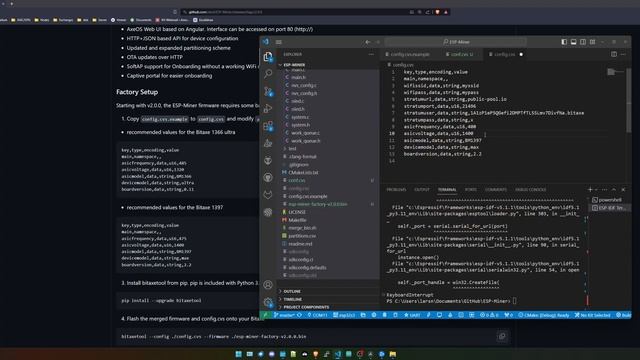
Task: Switch to the config.cvs.example editor tab
Action: (x=409, y=54)
